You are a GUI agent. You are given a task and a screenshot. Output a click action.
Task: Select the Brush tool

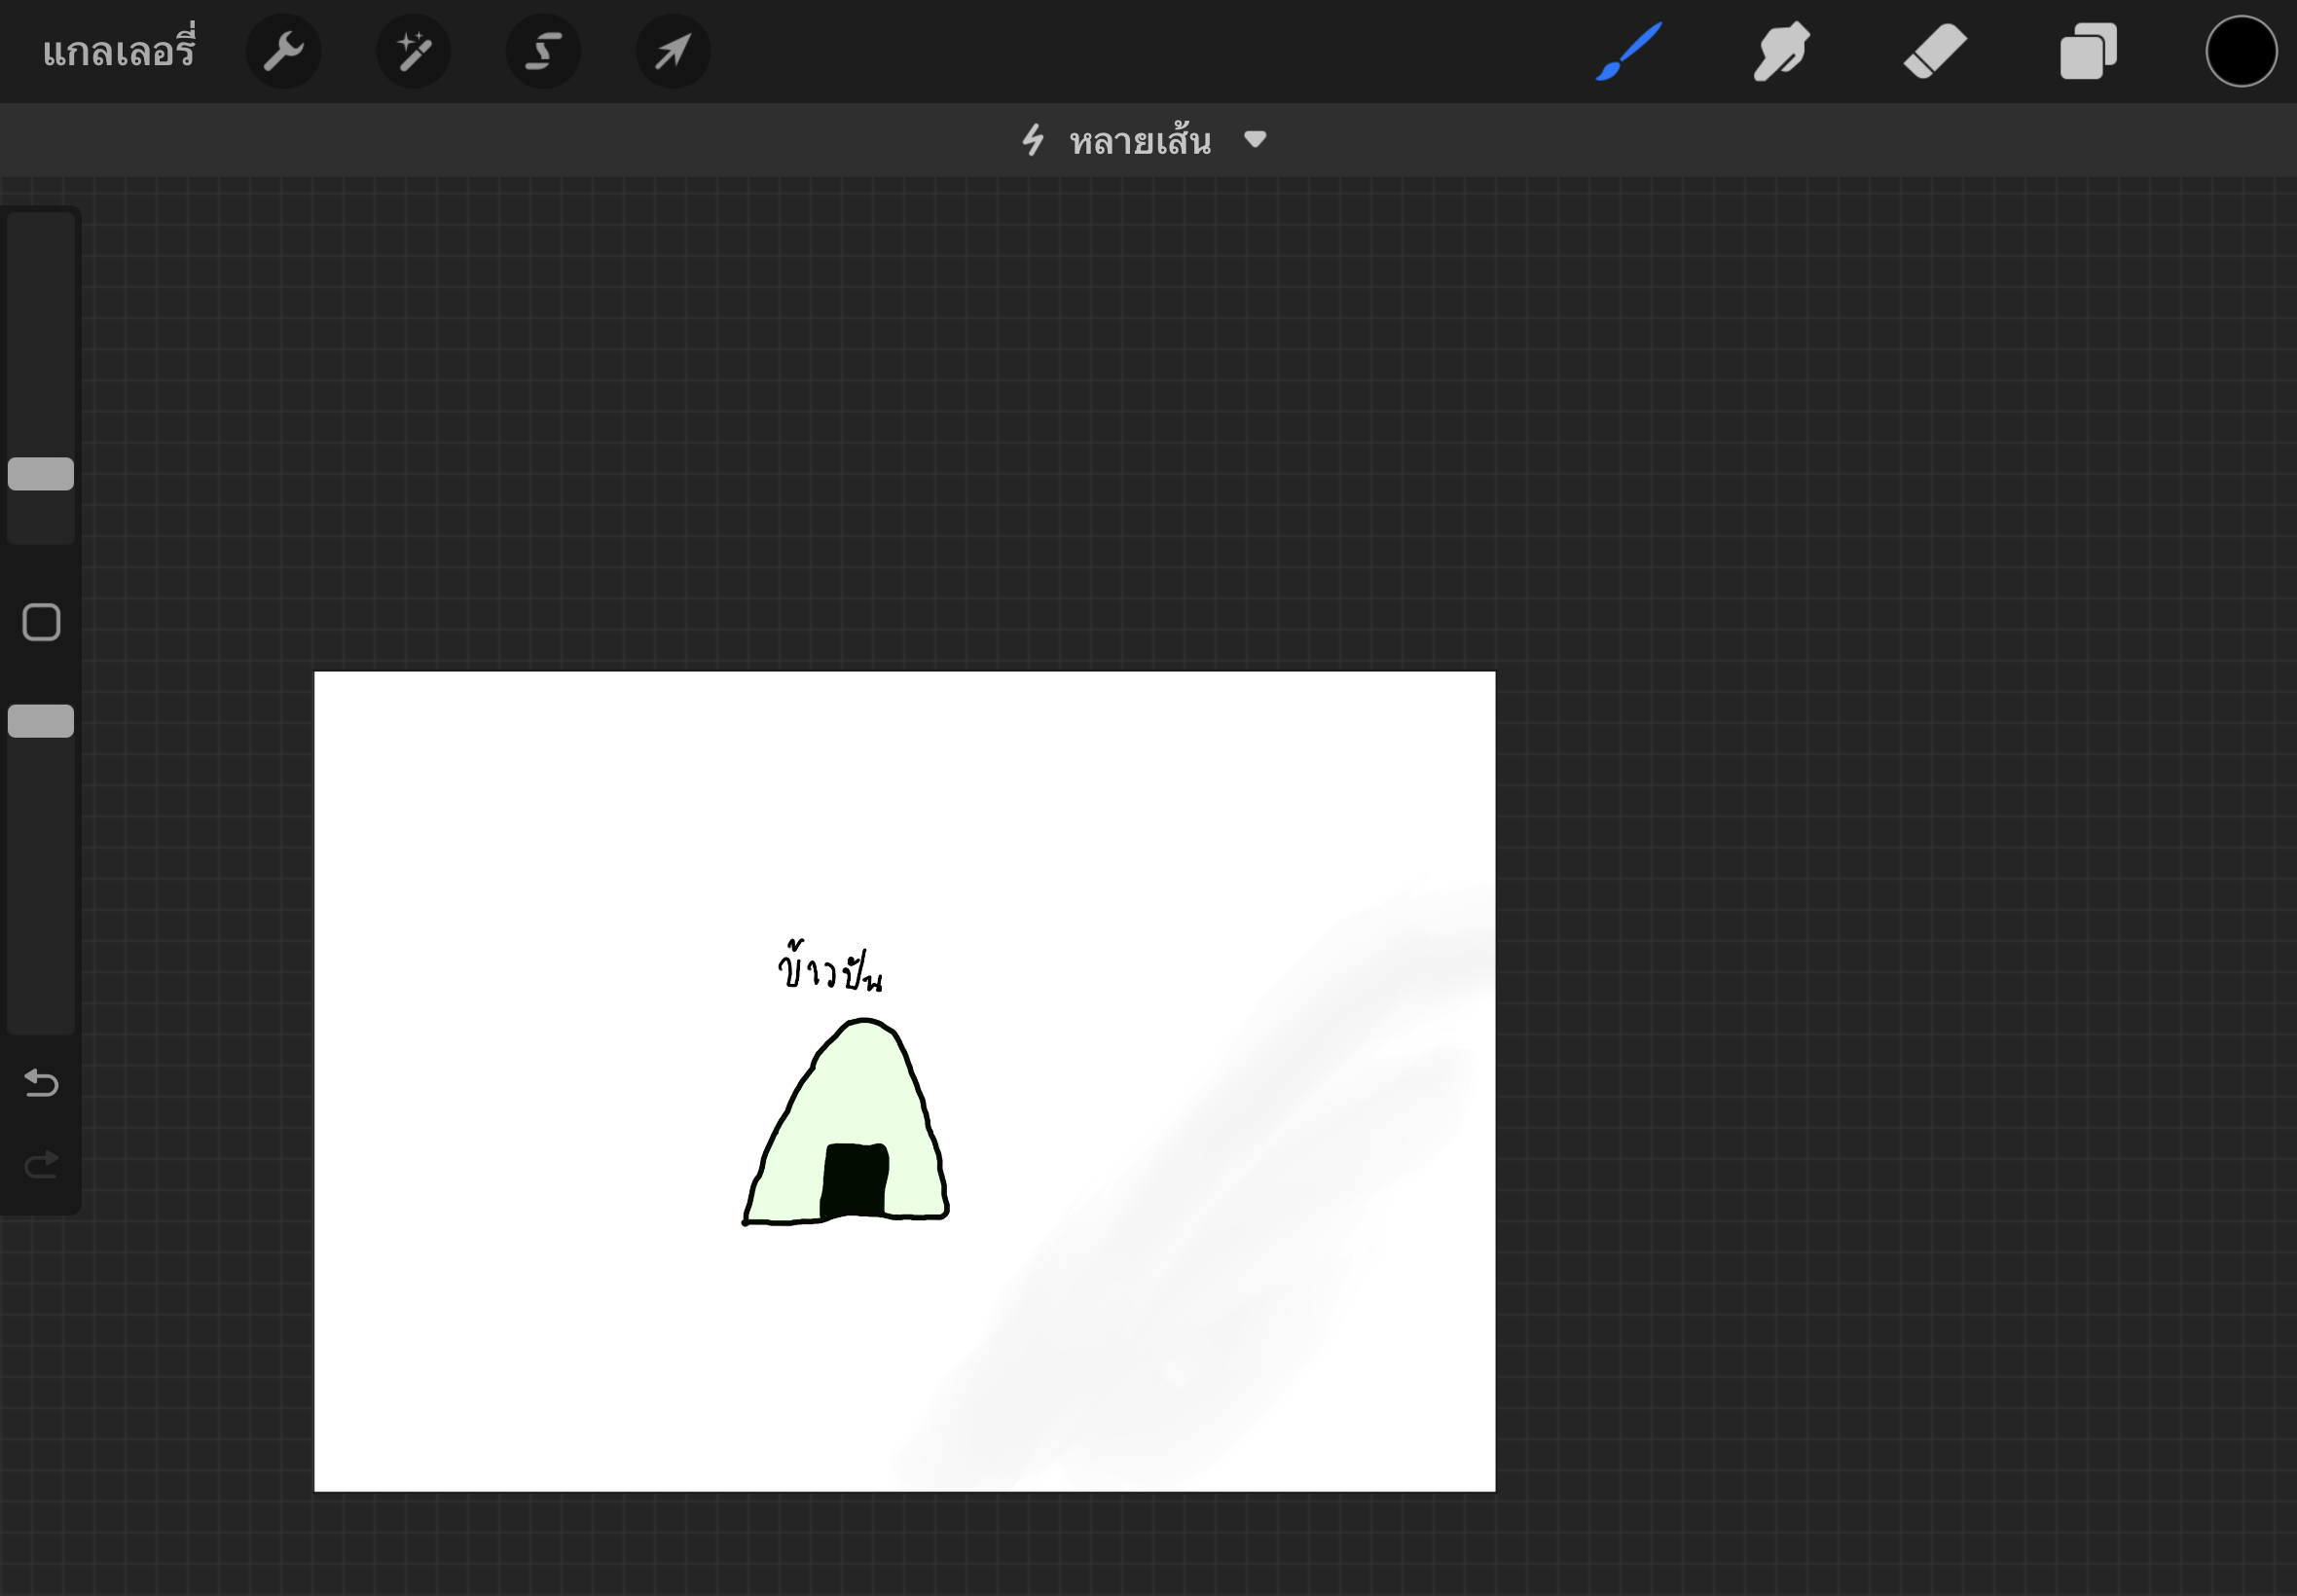[1629, 51]
